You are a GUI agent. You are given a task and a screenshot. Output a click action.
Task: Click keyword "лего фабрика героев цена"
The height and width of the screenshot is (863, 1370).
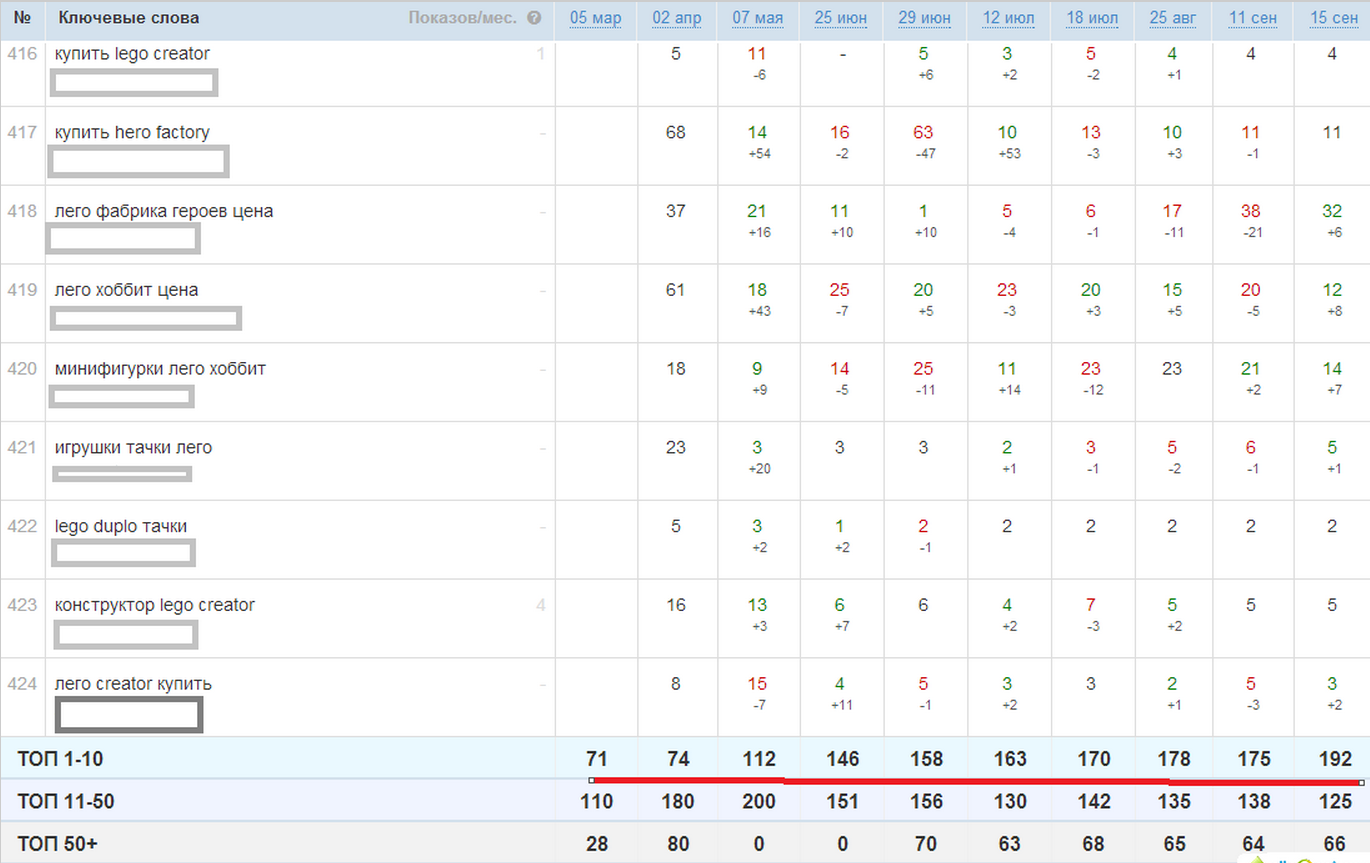164,211
